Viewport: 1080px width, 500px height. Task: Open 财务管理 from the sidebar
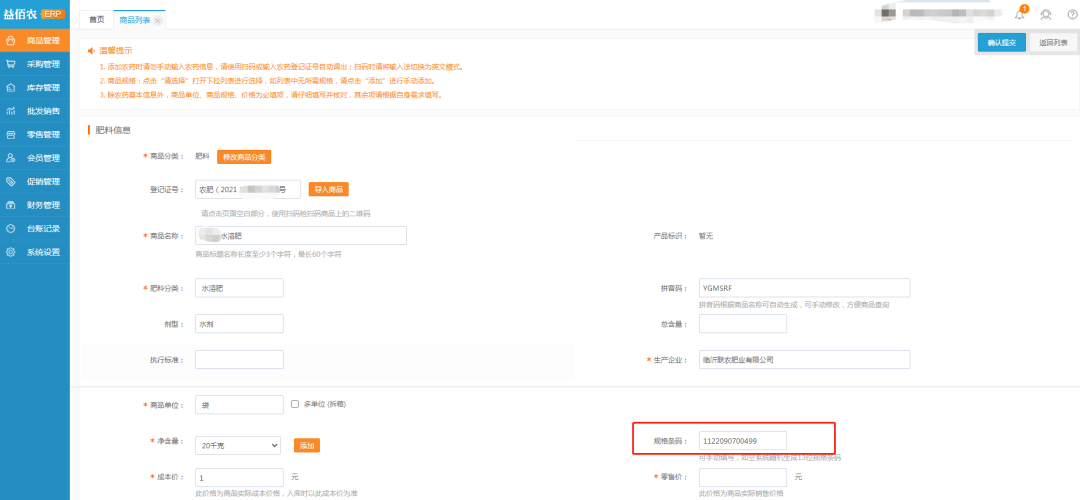pyautogui.click(x=42, y=205)
